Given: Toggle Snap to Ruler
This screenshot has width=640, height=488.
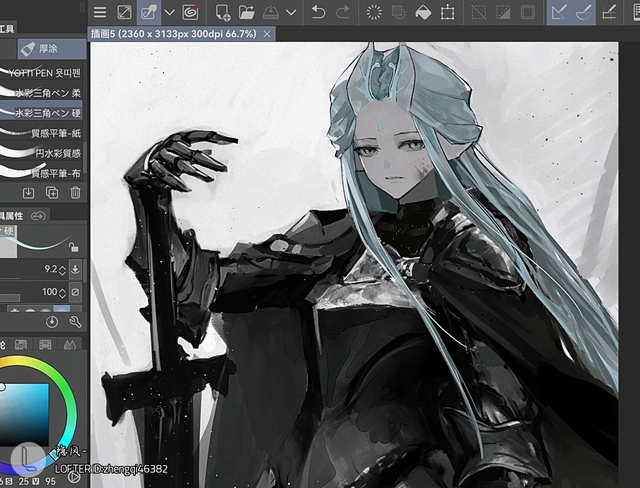Looking at the screenshot, I should pos(559,13).
